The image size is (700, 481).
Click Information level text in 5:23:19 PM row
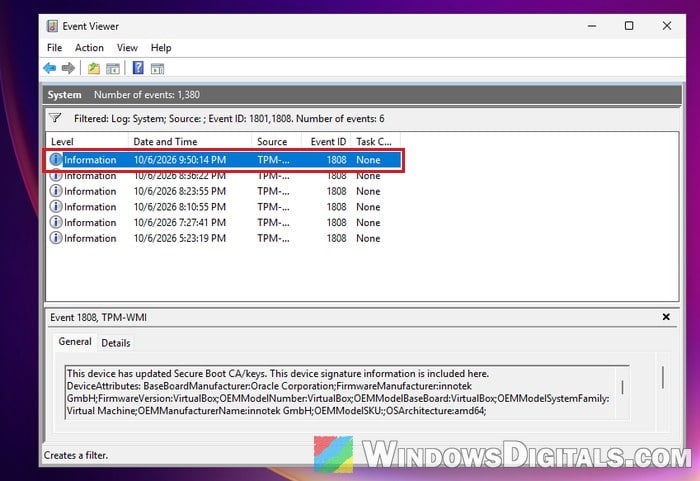click(x=90, y=238)
